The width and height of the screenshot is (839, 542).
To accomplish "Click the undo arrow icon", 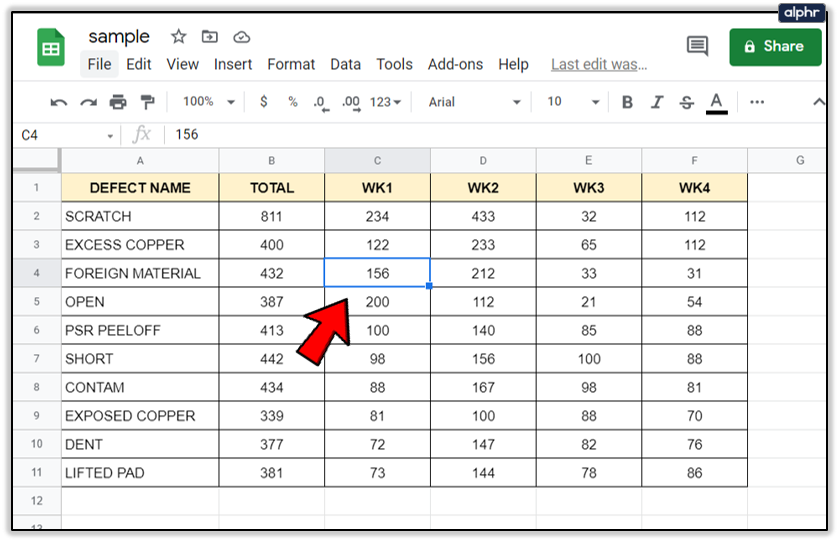I will coord(59,102).
